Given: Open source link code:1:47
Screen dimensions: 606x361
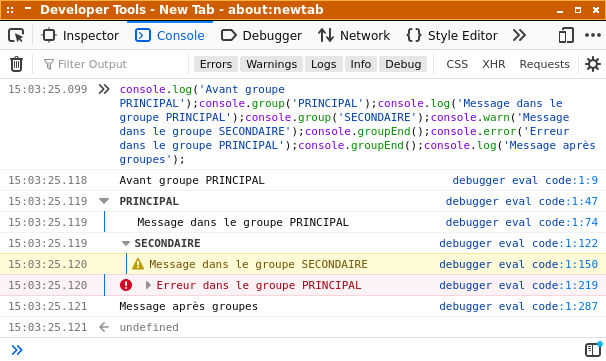Looking at the screenshot, I should (522, 201).
